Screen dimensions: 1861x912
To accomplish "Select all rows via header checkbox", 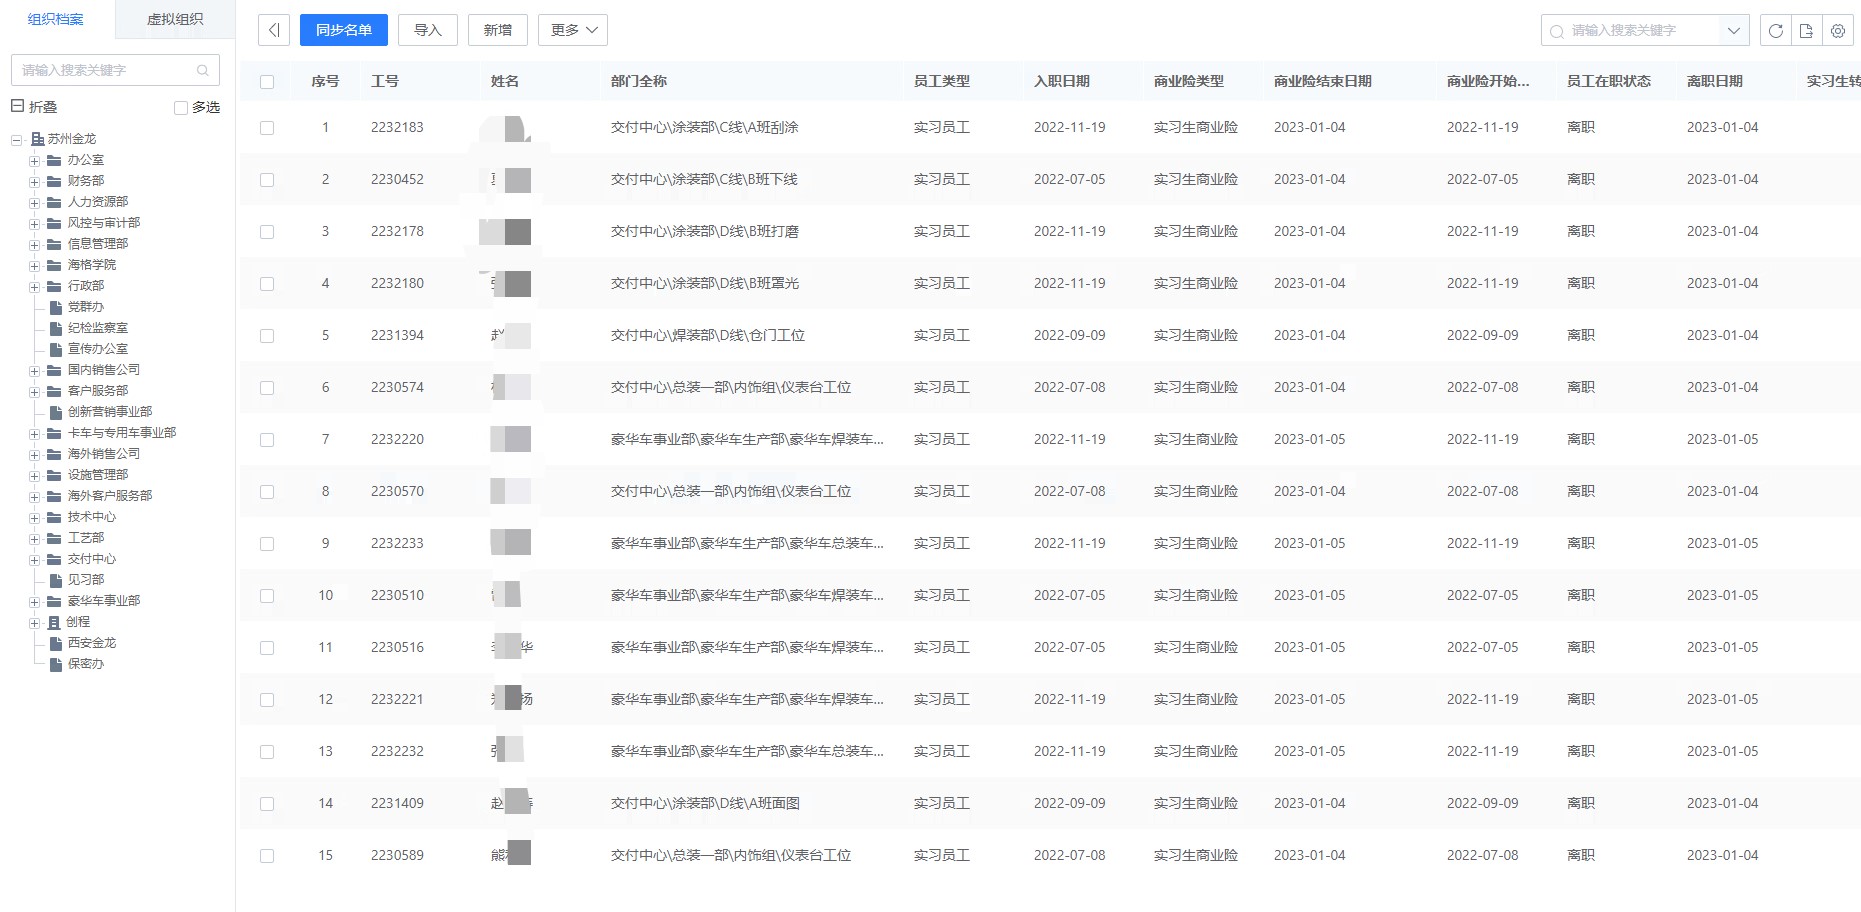I will tap(266, 81).
